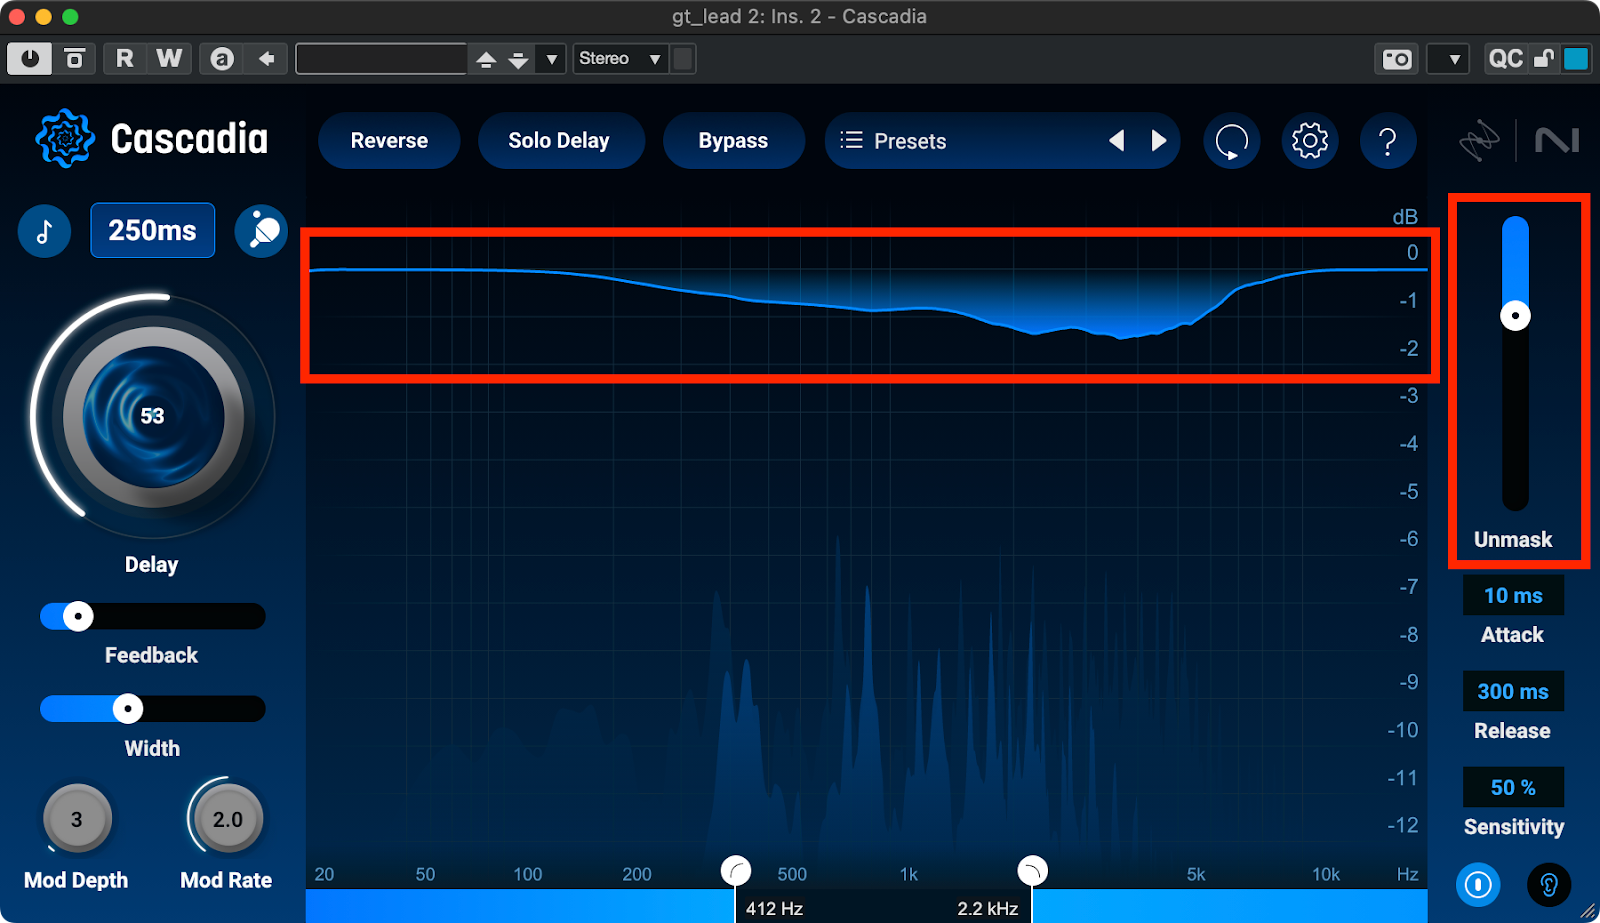Click the 412 Hz low frequency handle
Screen dimensions: 1600x923
736,871
